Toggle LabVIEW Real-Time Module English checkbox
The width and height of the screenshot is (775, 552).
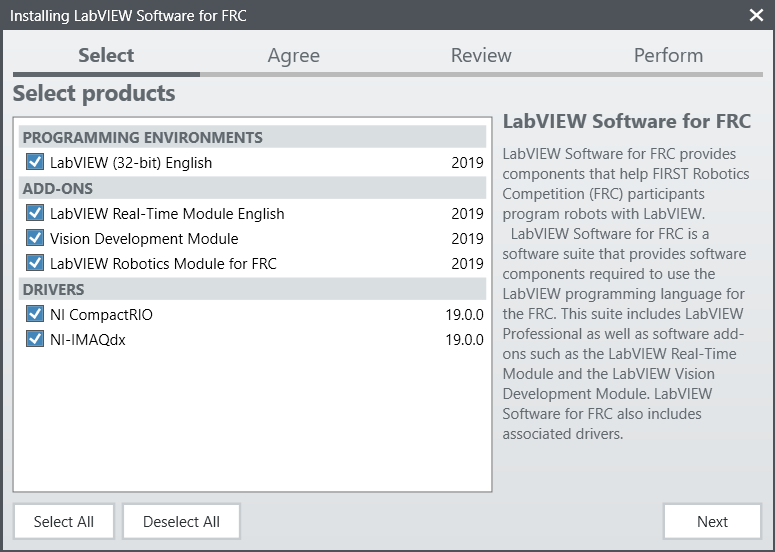point(35,212)
